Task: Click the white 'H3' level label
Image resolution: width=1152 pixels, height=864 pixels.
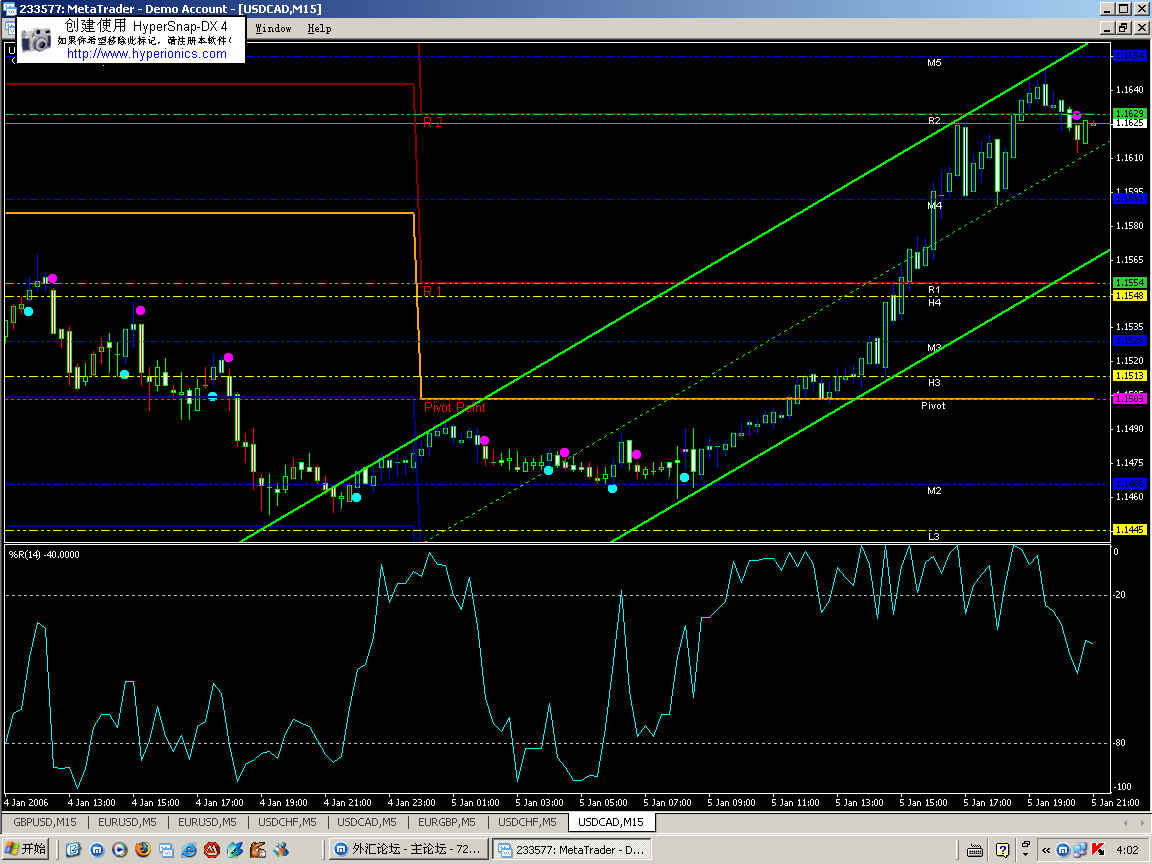Action: point(934,382)
